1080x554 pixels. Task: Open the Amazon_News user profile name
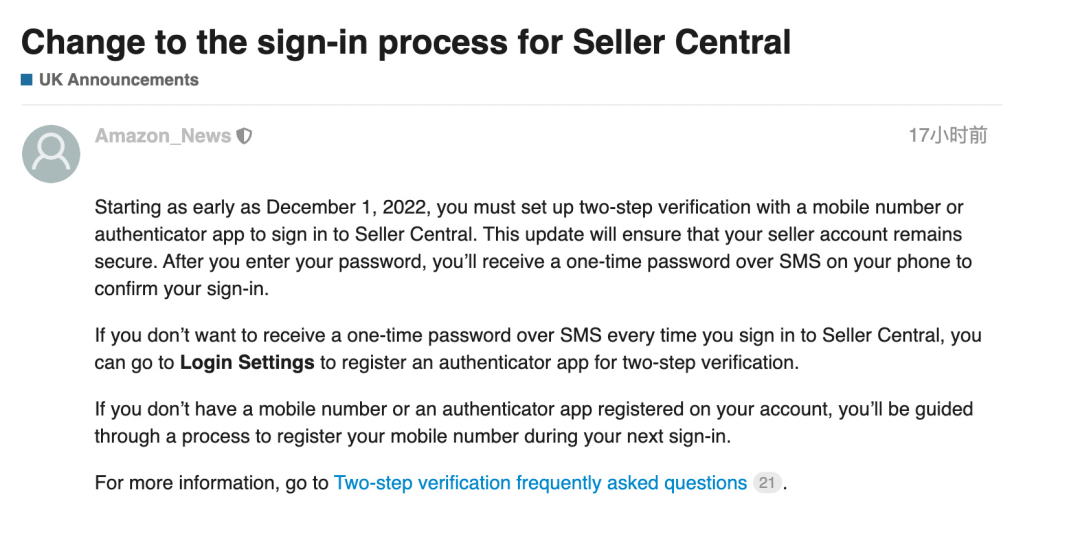[x=163, y=136]
